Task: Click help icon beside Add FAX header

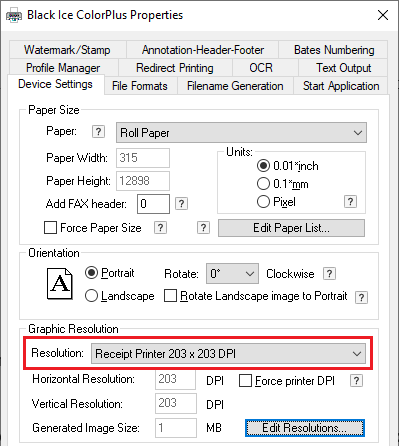Action: pos(181,204)
